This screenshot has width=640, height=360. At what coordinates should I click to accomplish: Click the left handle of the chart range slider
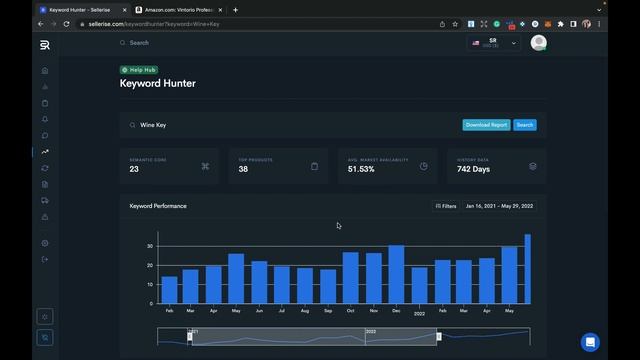pos(190,336)
